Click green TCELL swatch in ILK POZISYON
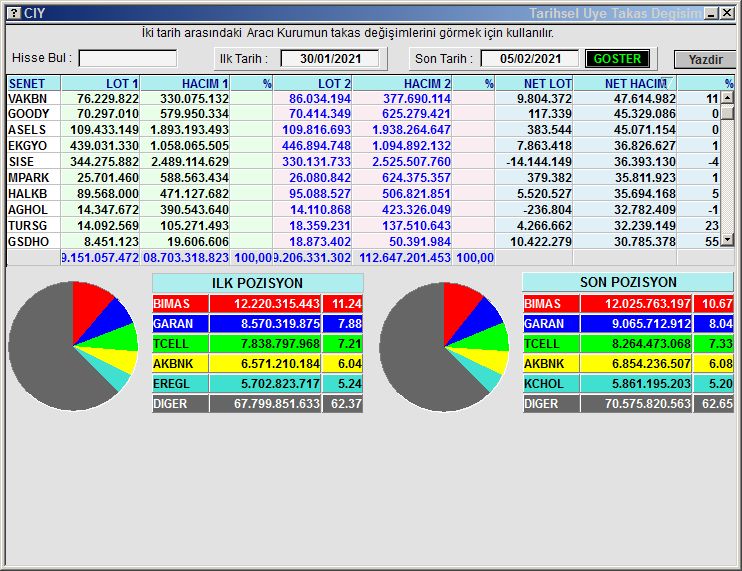 pos(180,343)
